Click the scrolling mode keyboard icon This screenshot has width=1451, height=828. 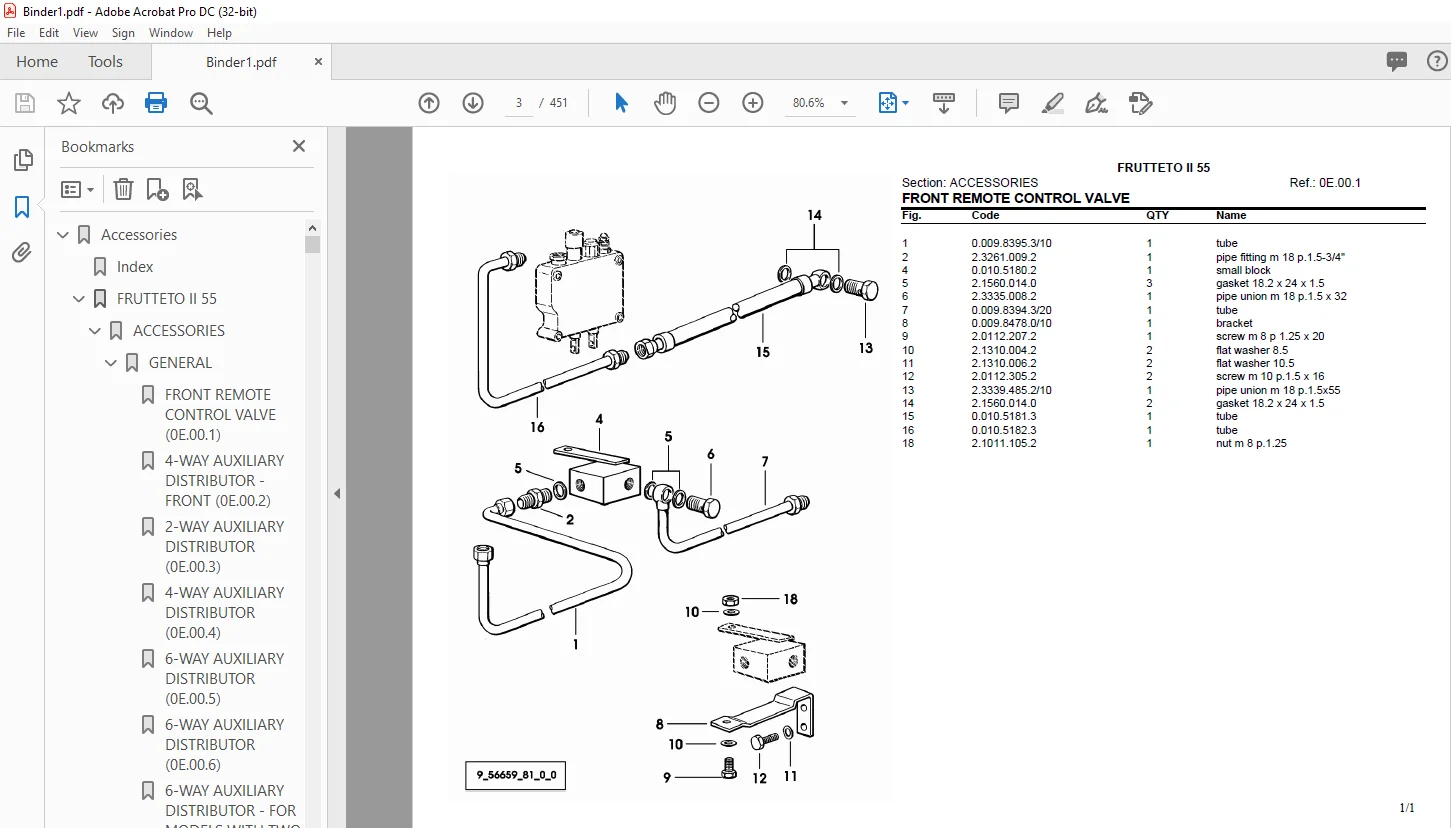pyautogui.click(x=944, y=103)
